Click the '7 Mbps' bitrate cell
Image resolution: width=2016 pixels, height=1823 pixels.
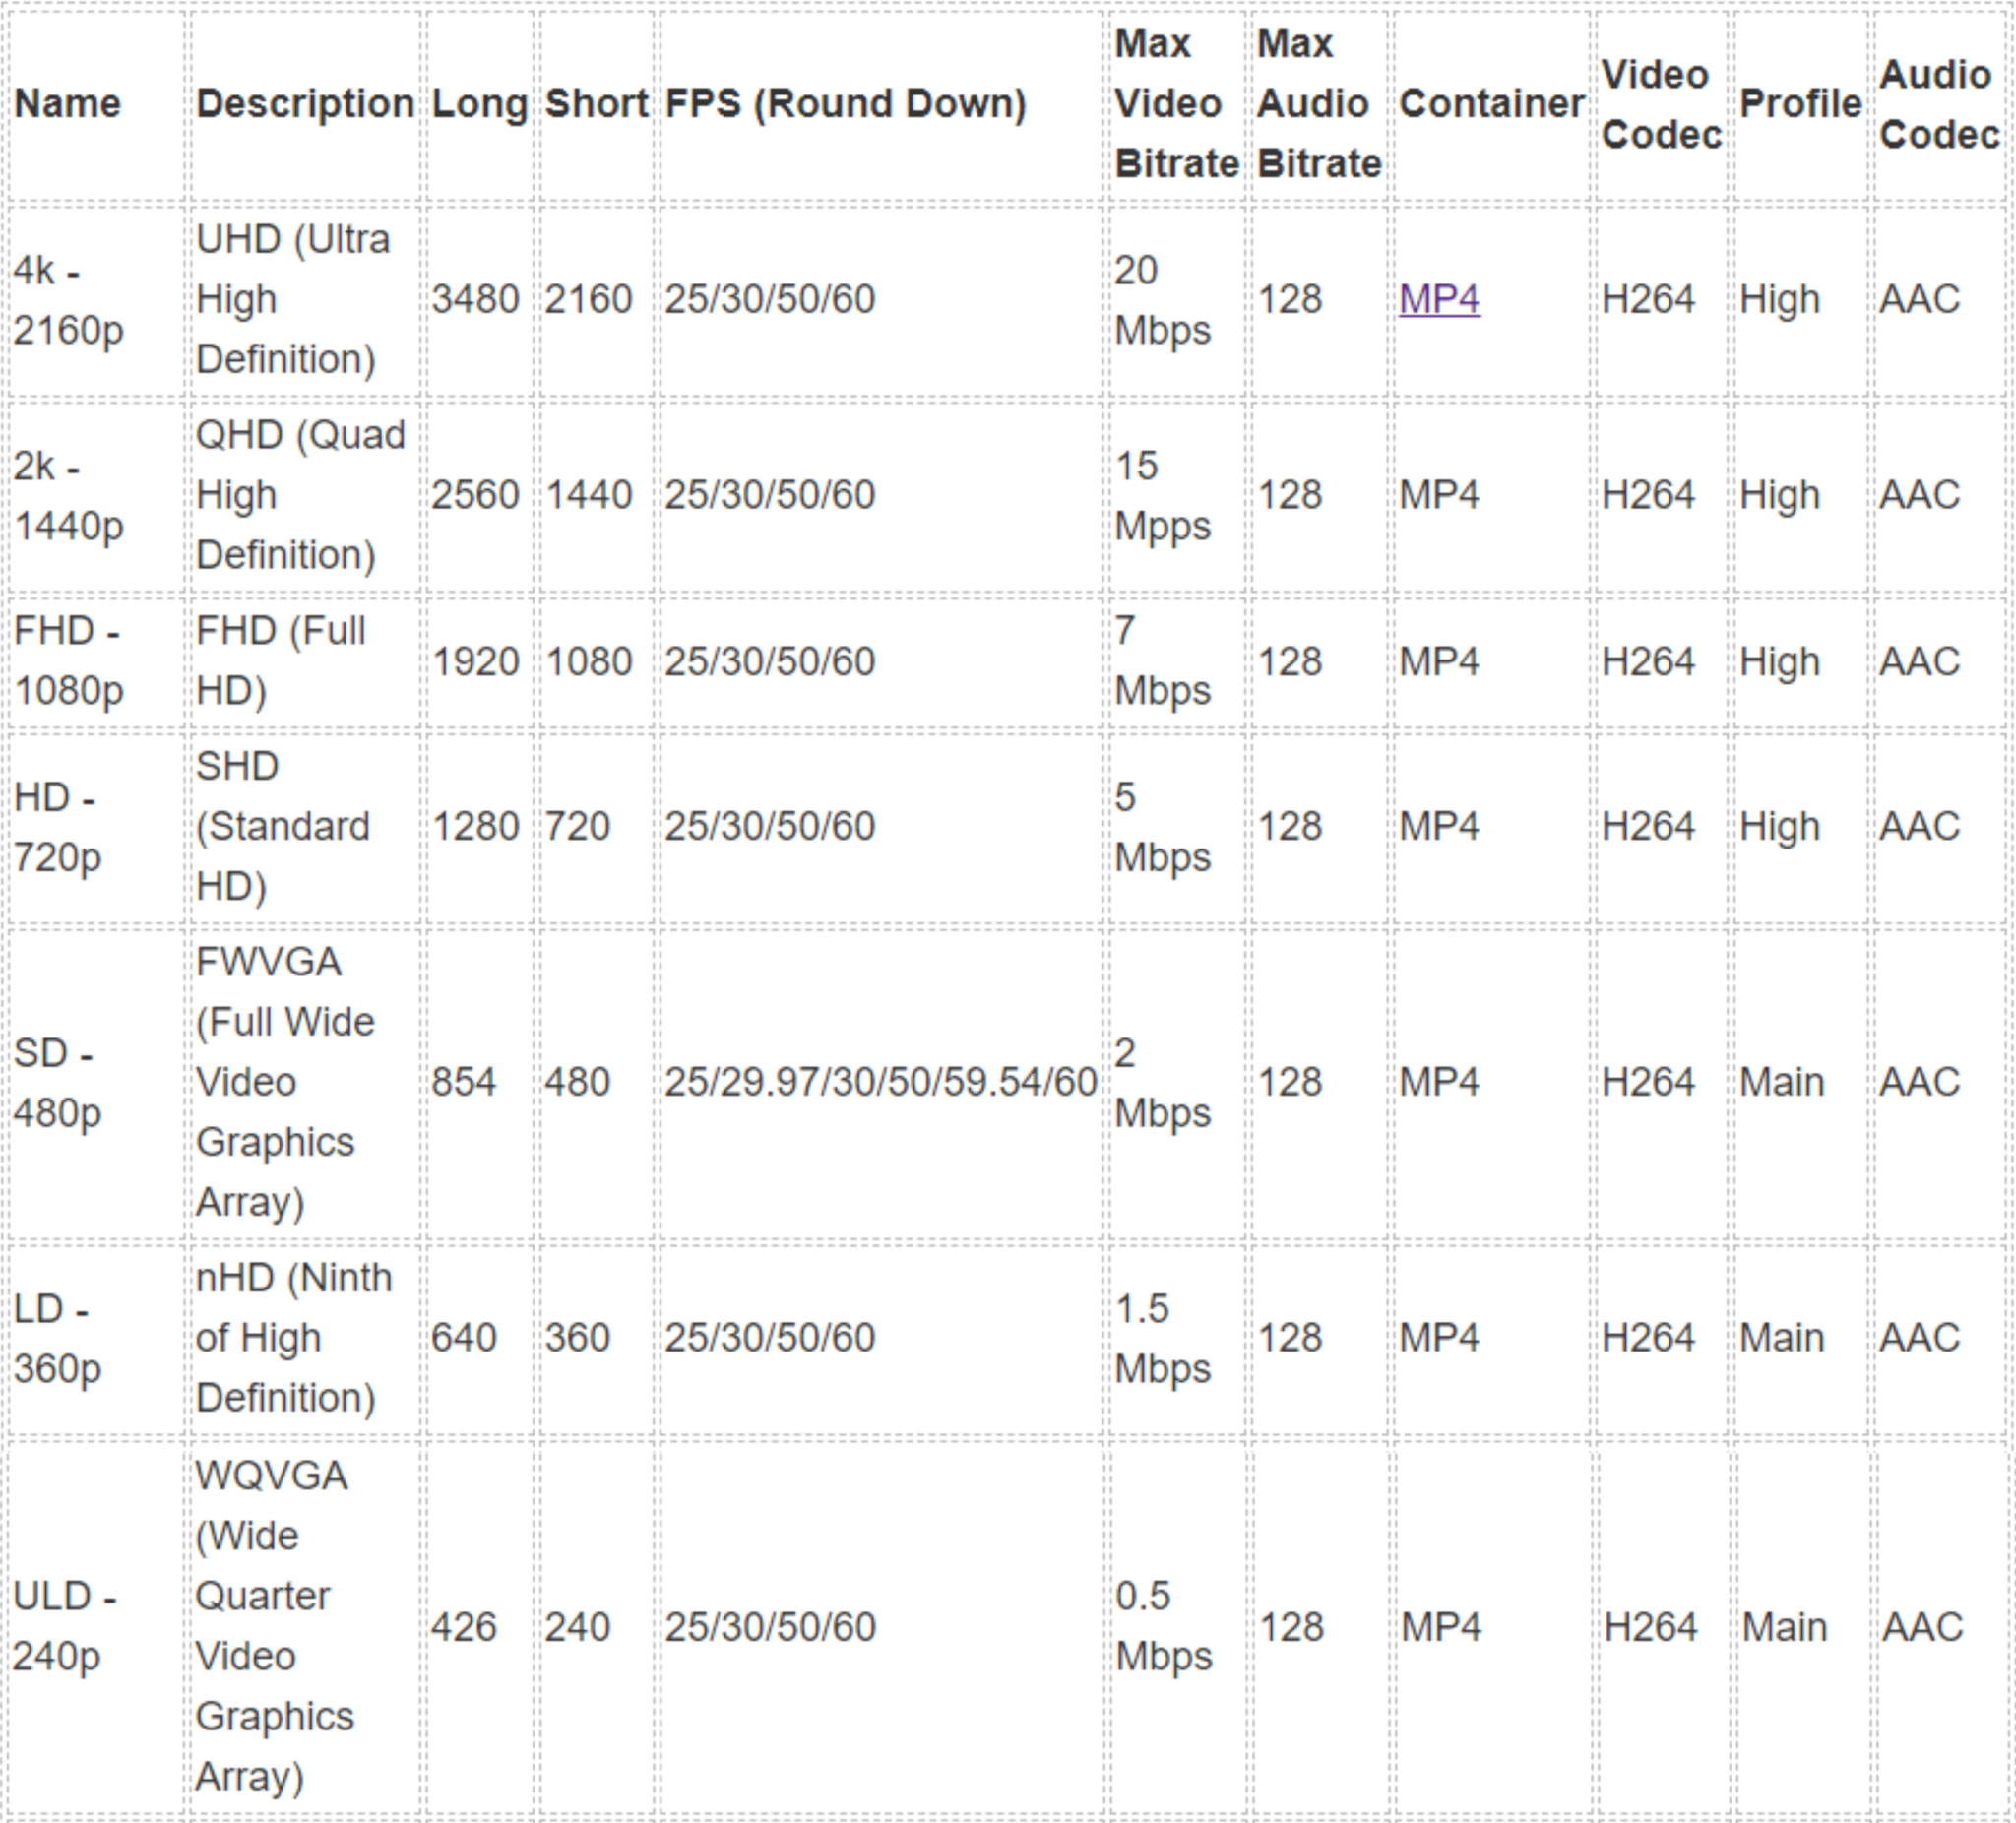pyautogui.click(x=1162, y=660)
